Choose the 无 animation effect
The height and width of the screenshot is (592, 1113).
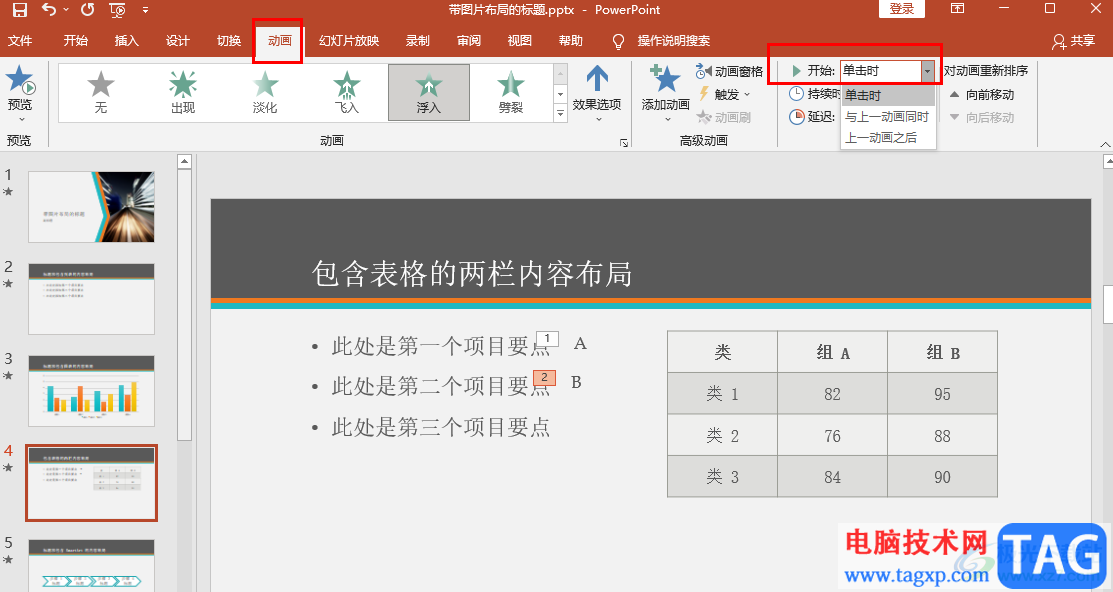pyautogui.click(x=101, y=93)
